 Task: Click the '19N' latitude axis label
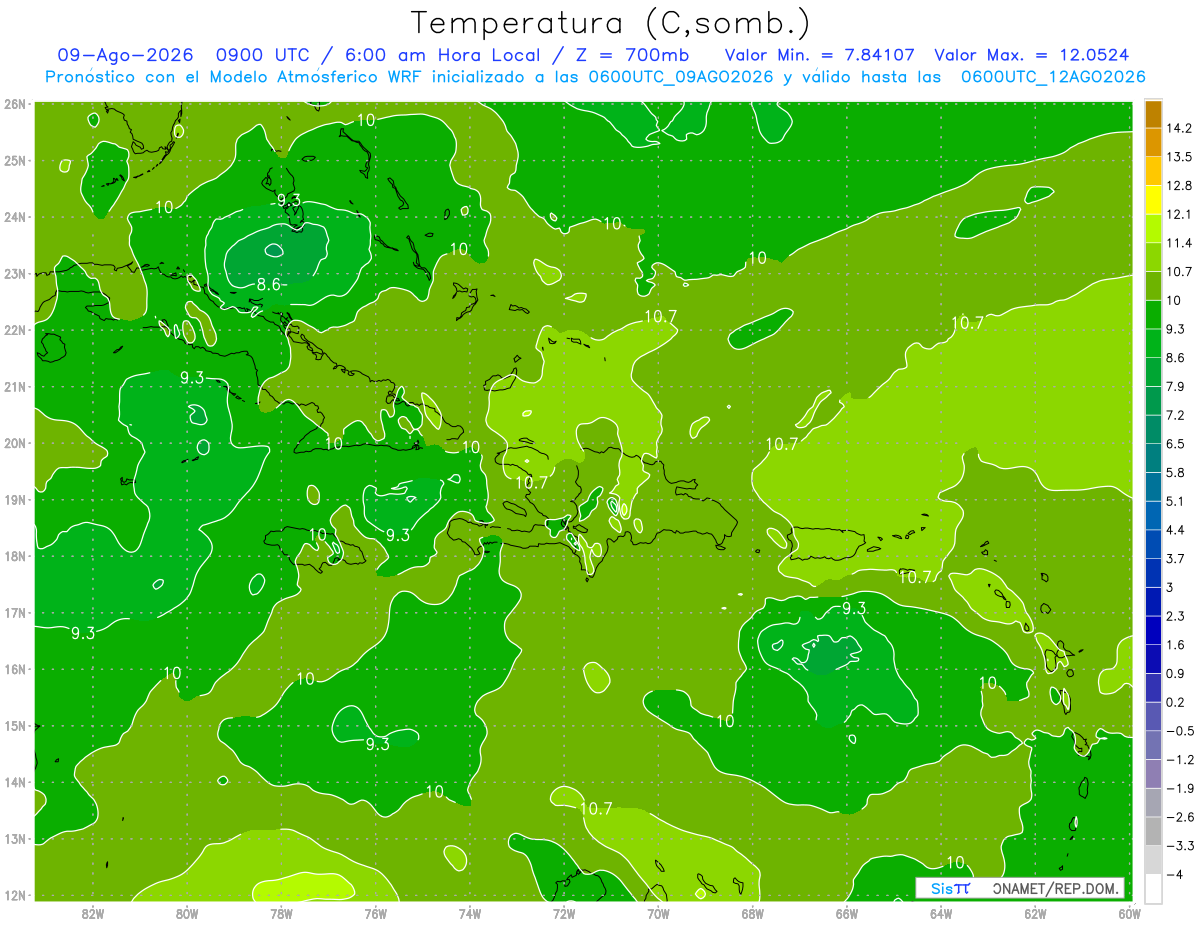14,500
